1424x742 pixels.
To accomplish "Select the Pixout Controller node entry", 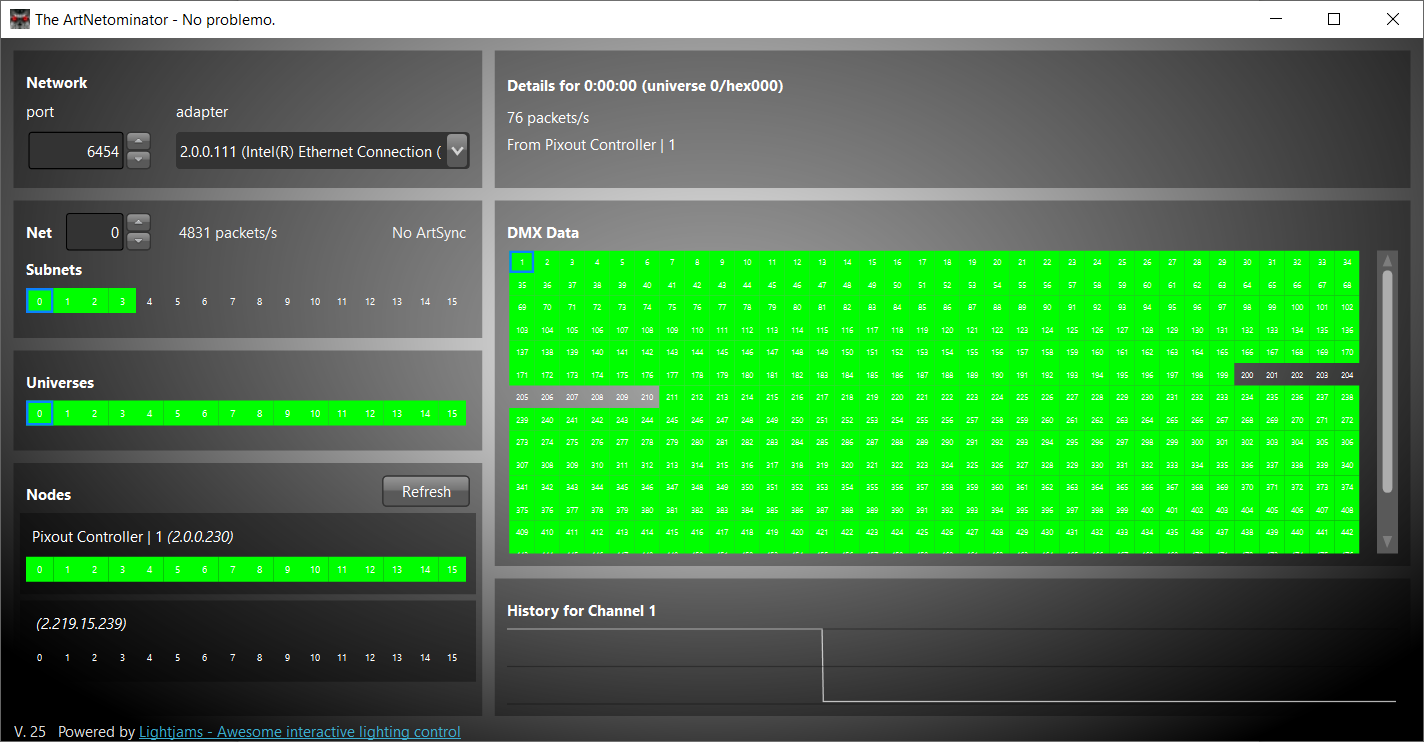I will point(132,537).
